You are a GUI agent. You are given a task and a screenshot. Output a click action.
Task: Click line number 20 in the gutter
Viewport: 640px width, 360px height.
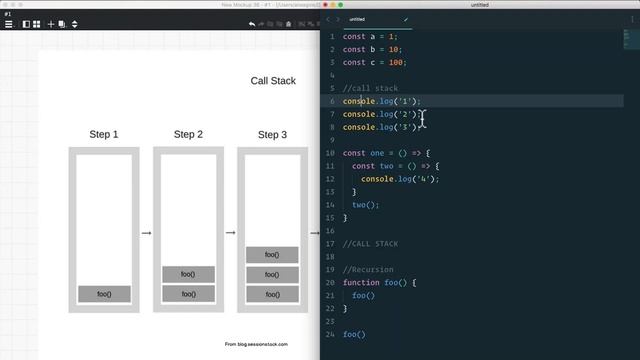330,282
